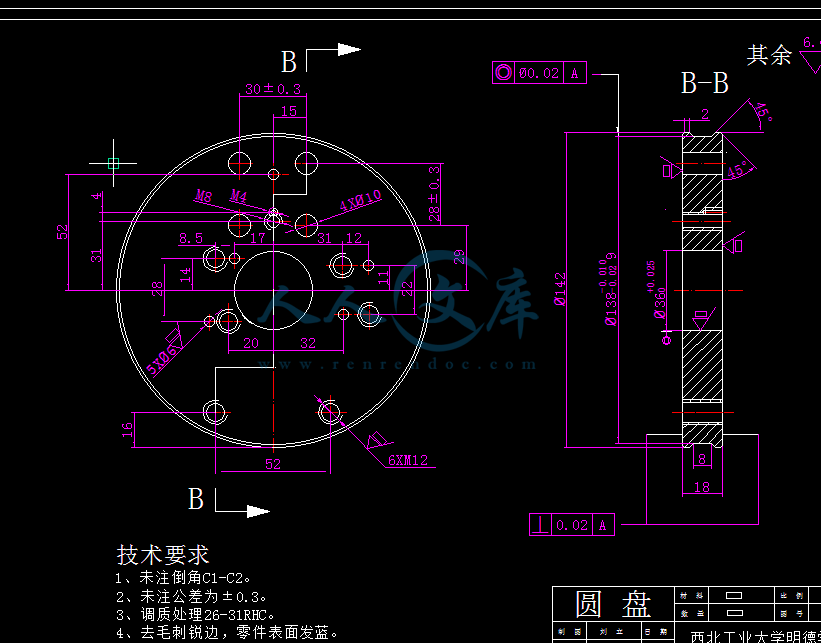The width and height of the screenshot is (821, 643).
Task: Click the 22 vertical dimension
Action: [407, 289]
